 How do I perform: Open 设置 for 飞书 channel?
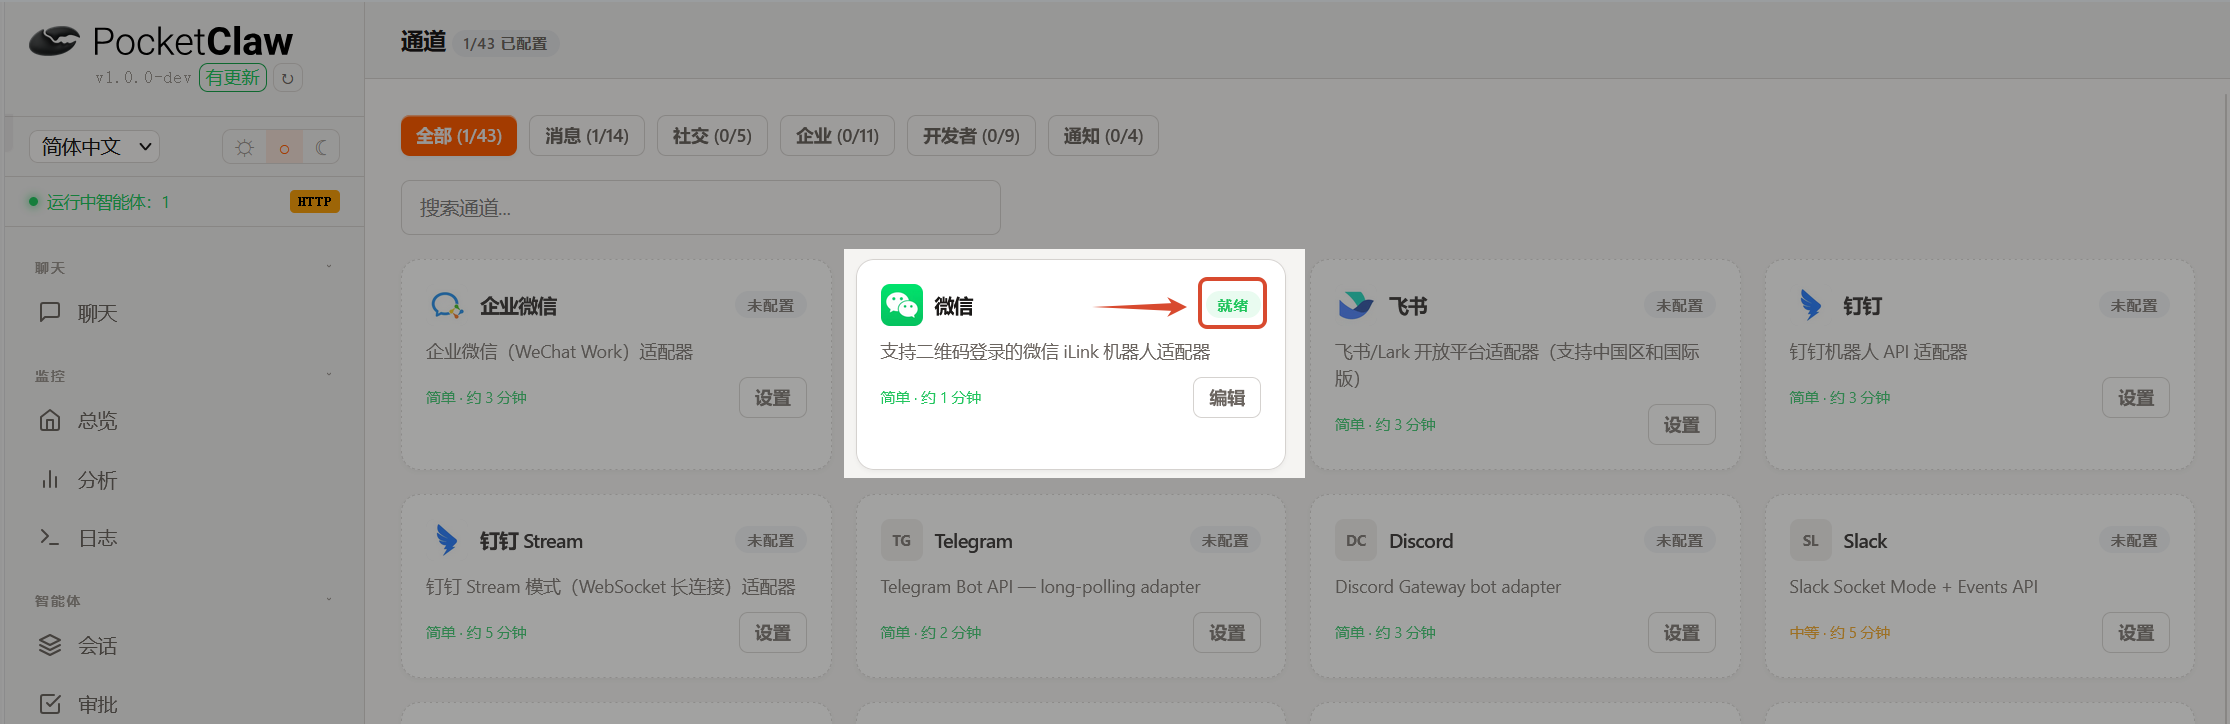[x=1682, y=425]
